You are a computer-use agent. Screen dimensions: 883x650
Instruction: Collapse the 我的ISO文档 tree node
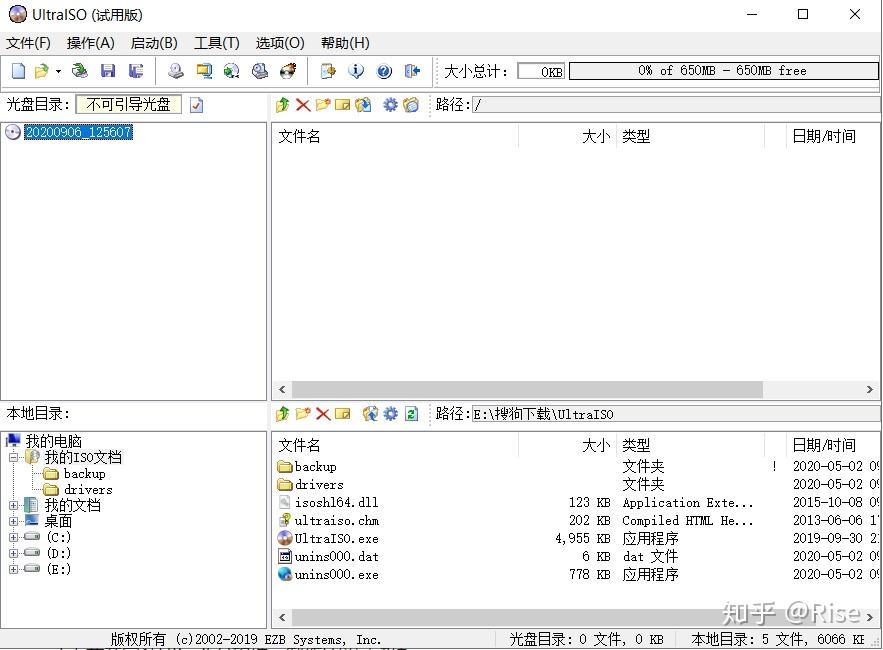tap(14, 457)
